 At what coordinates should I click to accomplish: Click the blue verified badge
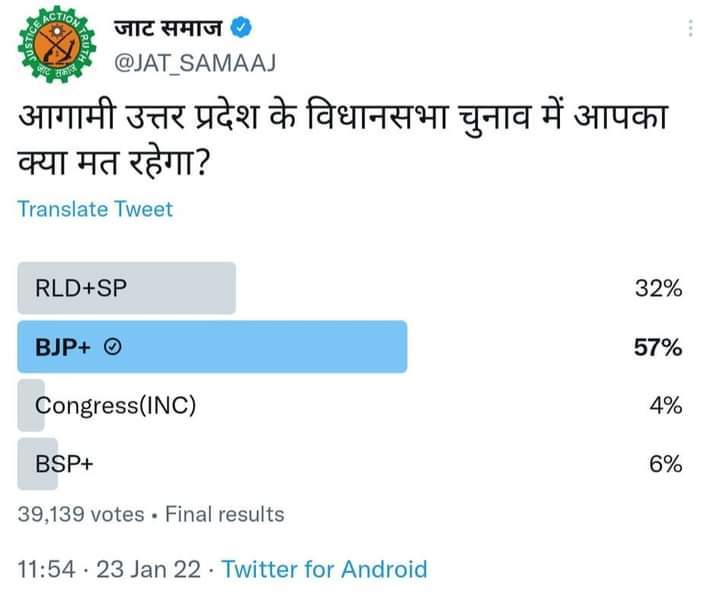(x=241, y=28)
